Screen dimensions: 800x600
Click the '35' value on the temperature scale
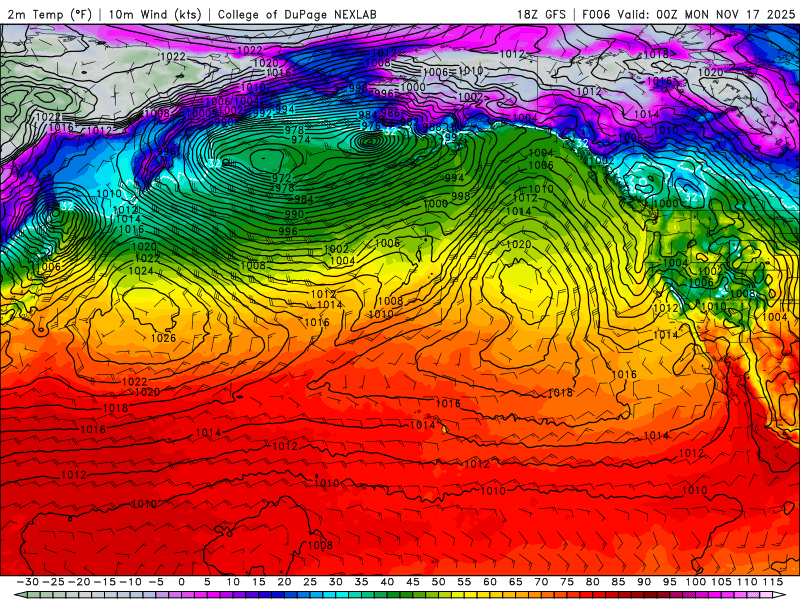point(361,582)
